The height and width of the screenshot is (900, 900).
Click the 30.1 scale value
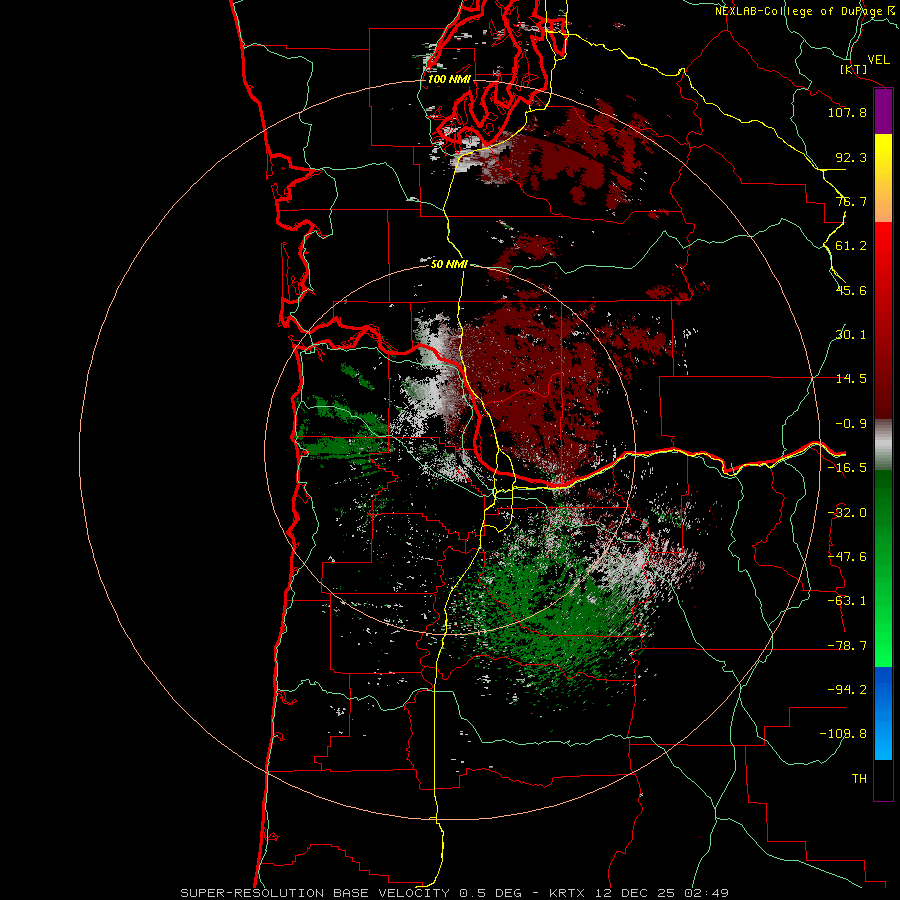(x=851, y=335)
